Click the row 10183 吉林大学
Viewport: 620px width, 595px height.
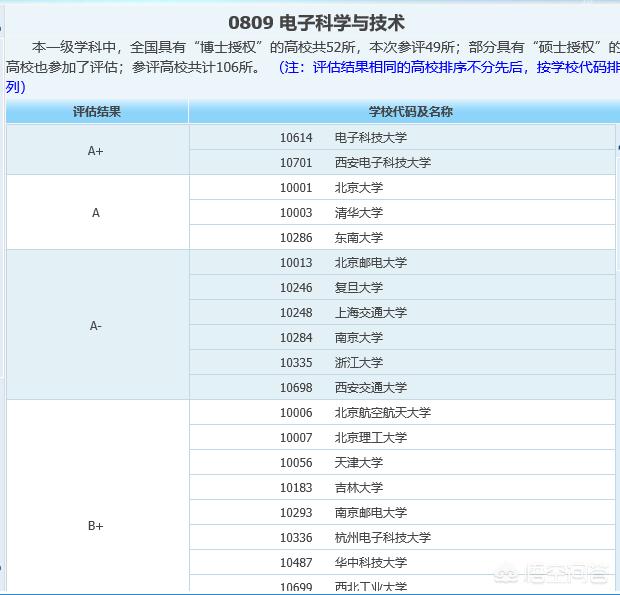pyautogui.click(x=402, y=487)
